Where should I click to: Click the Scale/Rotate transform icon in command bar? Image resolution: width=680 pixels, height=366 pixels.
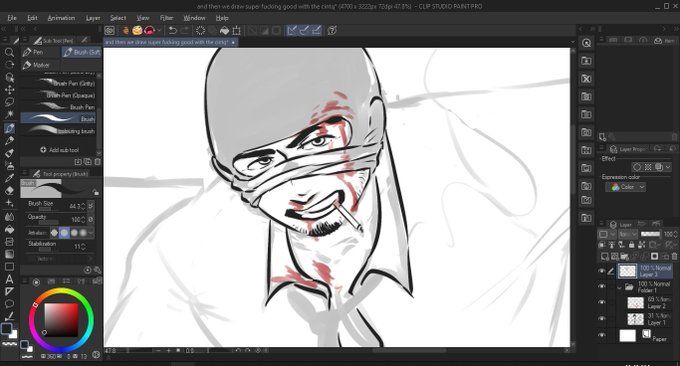(236, 30)
